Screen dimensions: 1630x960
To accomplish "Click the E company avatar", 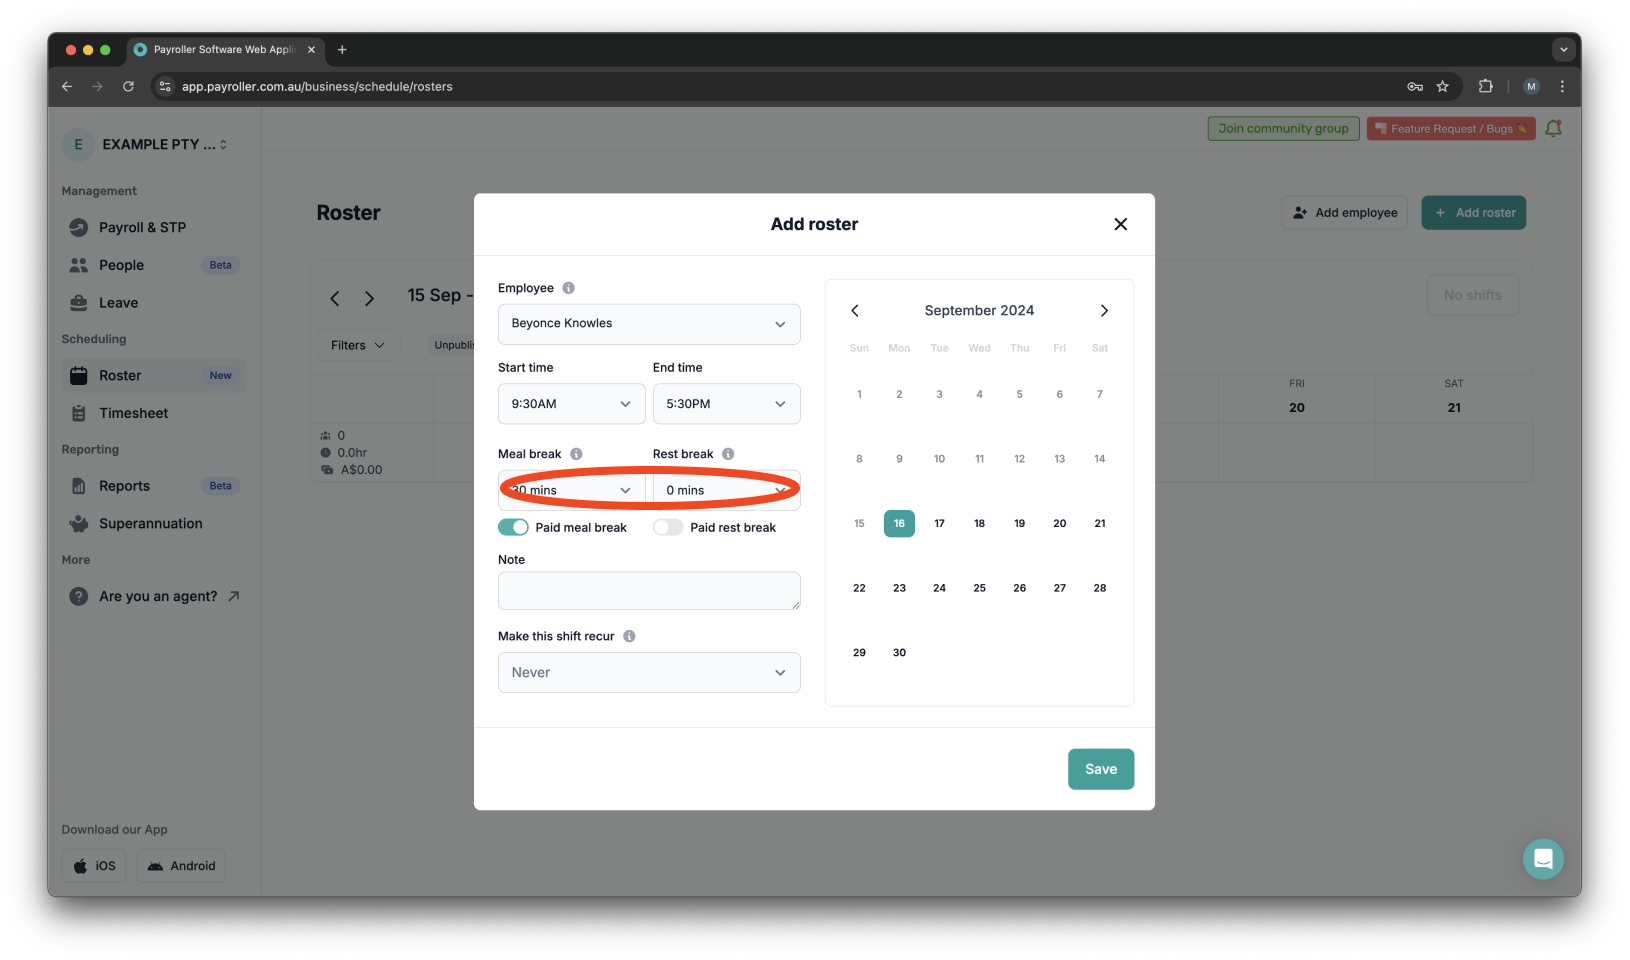I will click(x=78, y=144).
